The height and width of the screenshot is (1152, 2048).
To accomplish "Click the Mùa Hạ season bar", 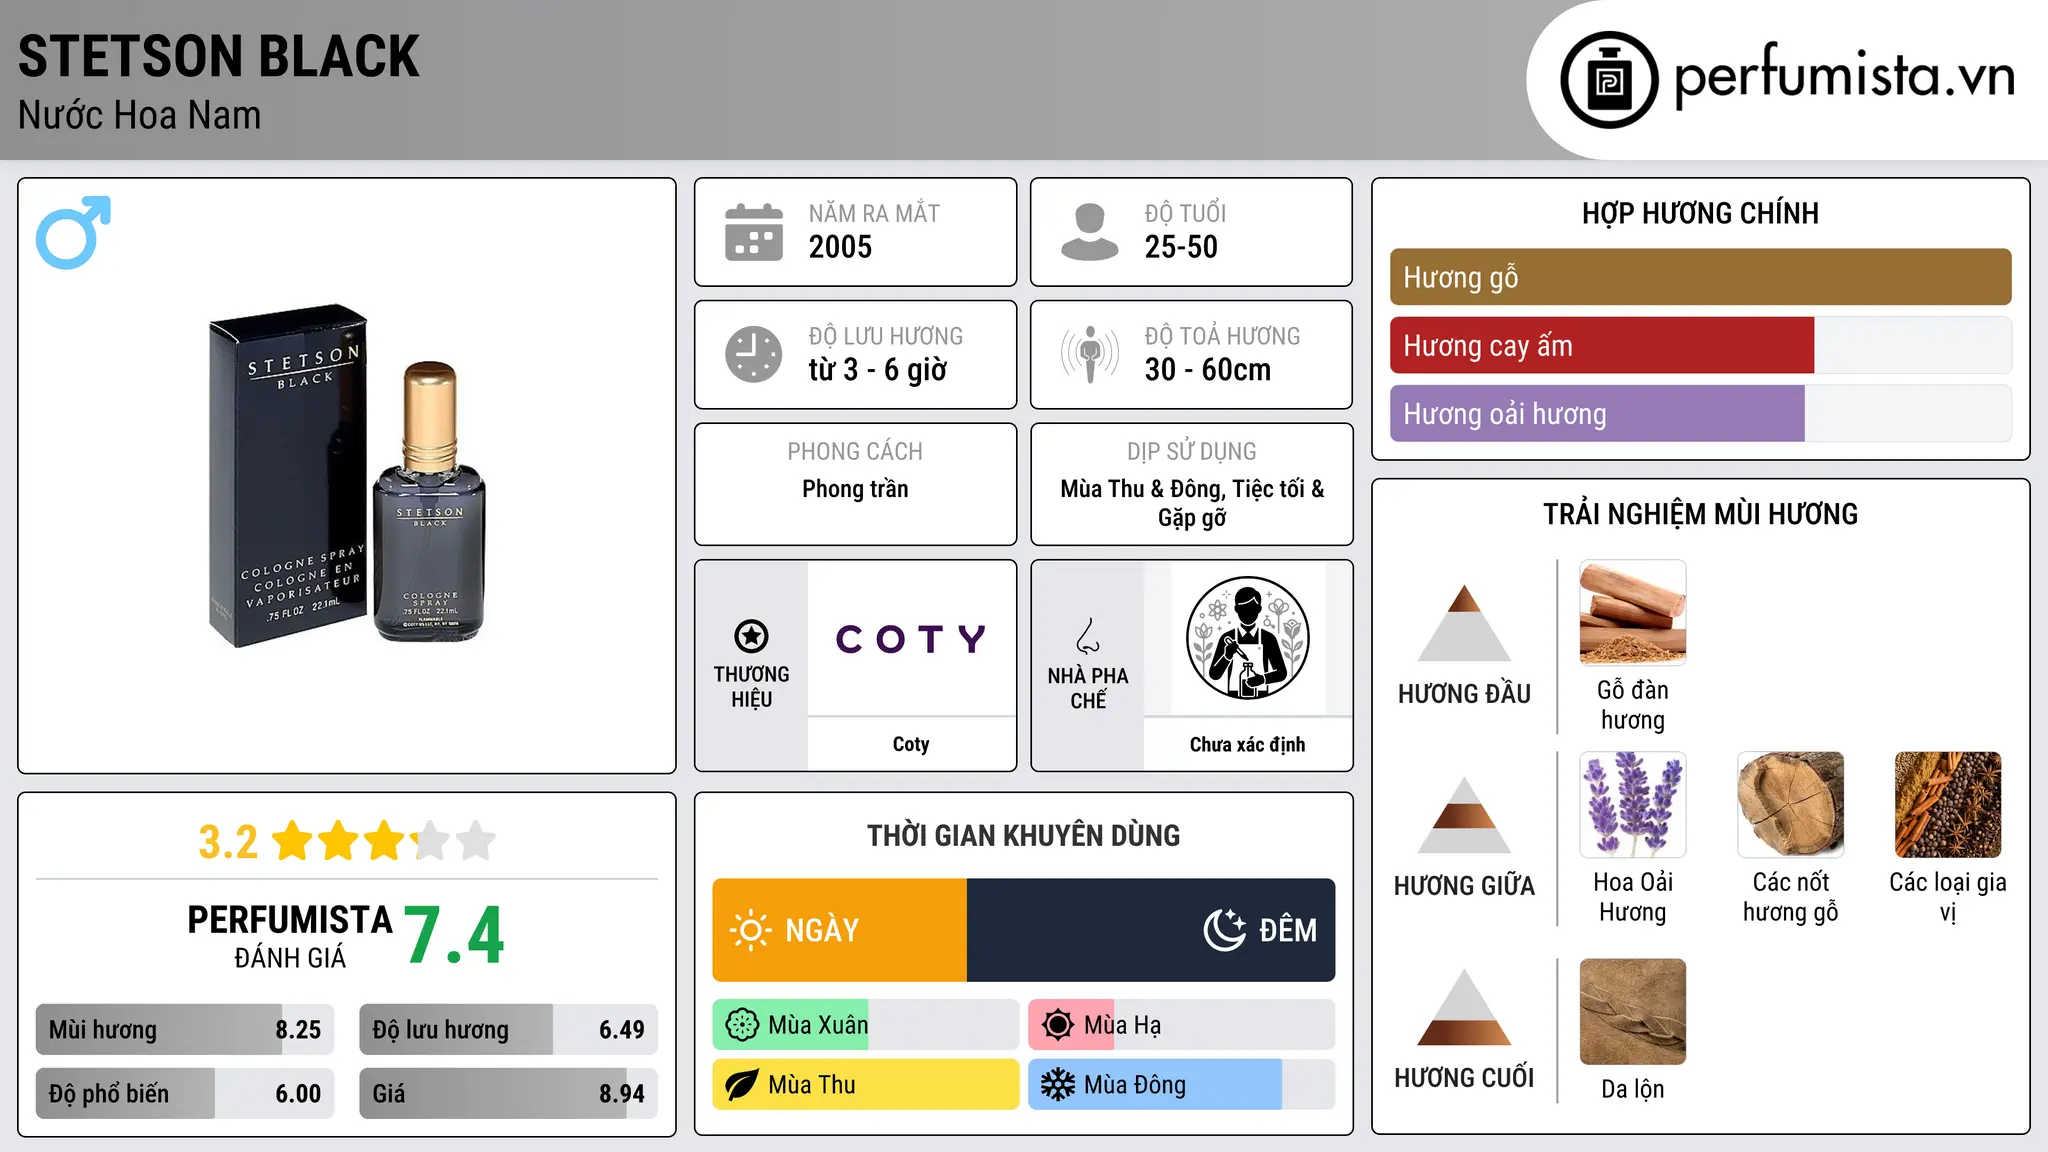I will pos(1181,1025).
